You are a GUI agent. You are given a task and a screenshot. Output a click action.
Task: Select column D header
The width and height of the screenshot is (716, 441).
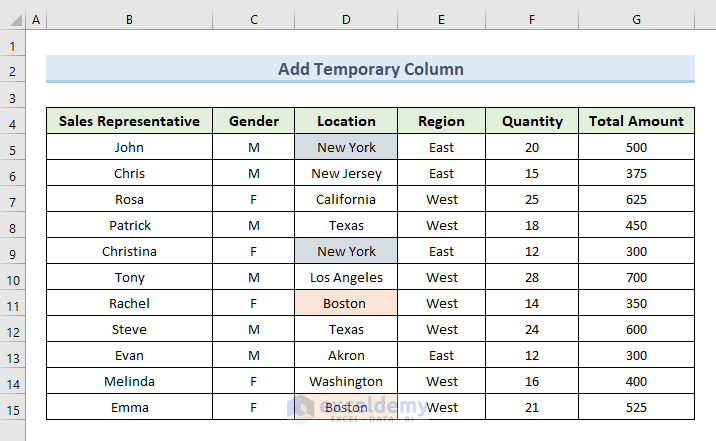[346, 20]
